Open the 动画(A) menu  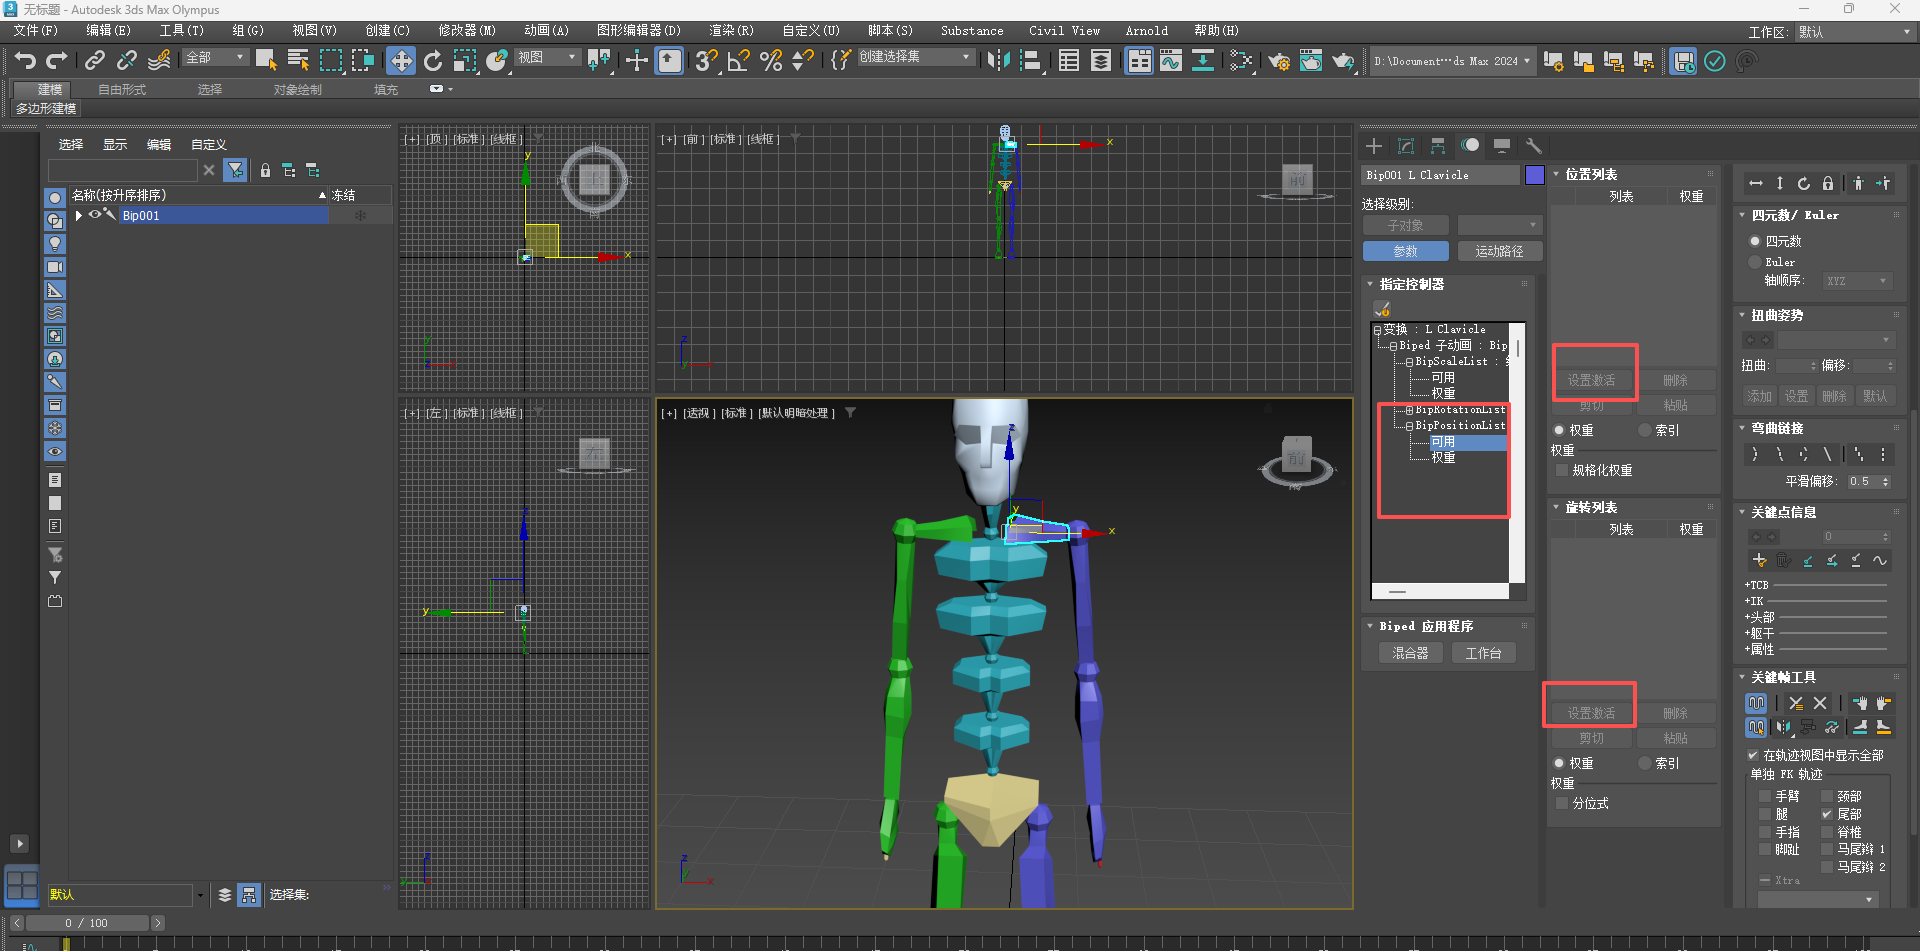(546, 30)
